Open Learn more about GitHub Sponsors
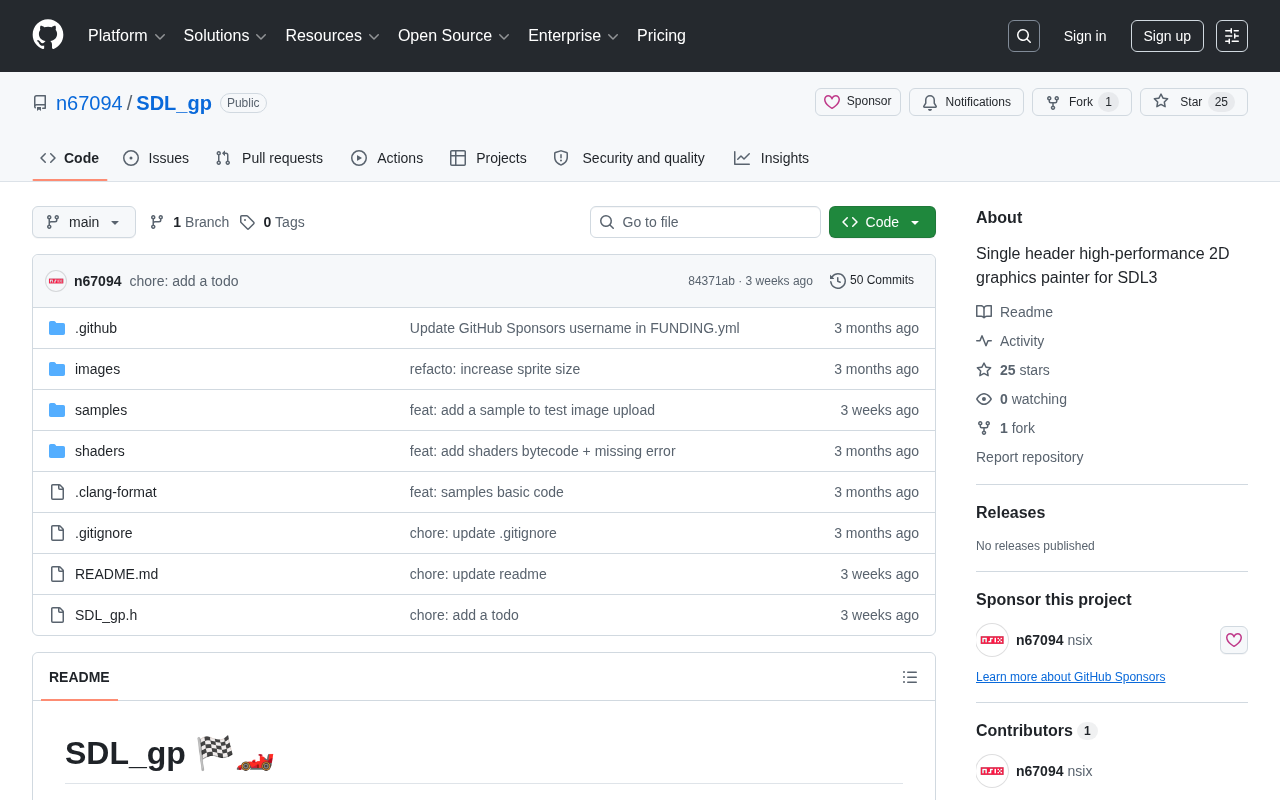Image resolution: width=1280 pixels, height=800 pixels. [1070, 677]
